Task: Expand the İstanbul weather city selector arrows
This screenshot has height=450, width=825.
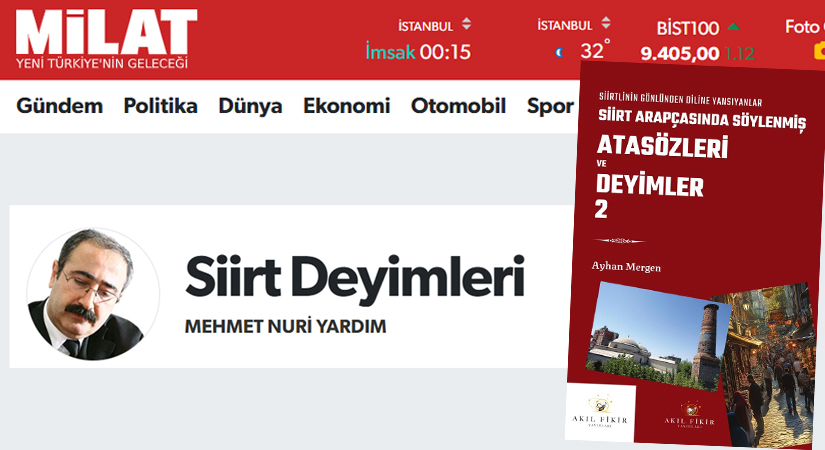Action: [606, 23]
